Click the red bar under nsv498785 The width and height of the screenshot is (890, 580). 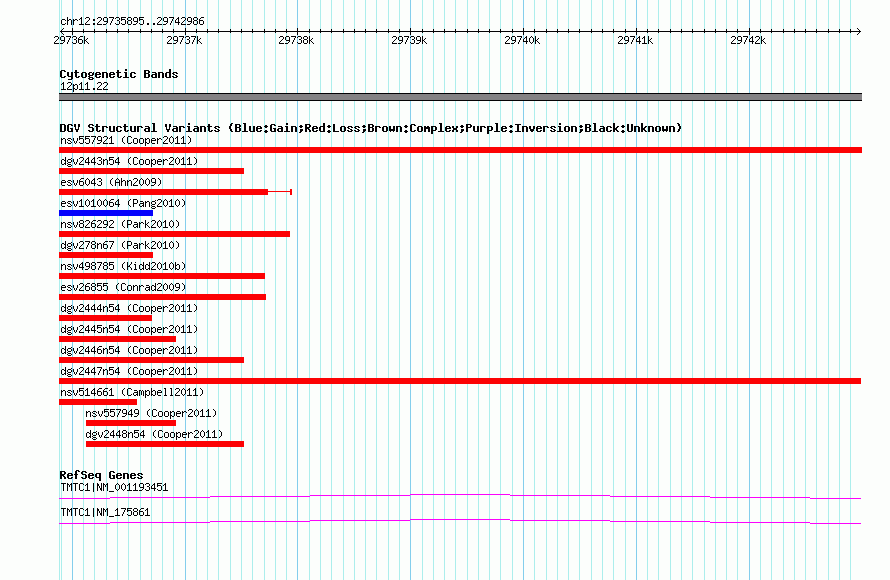tap(162, 276)
